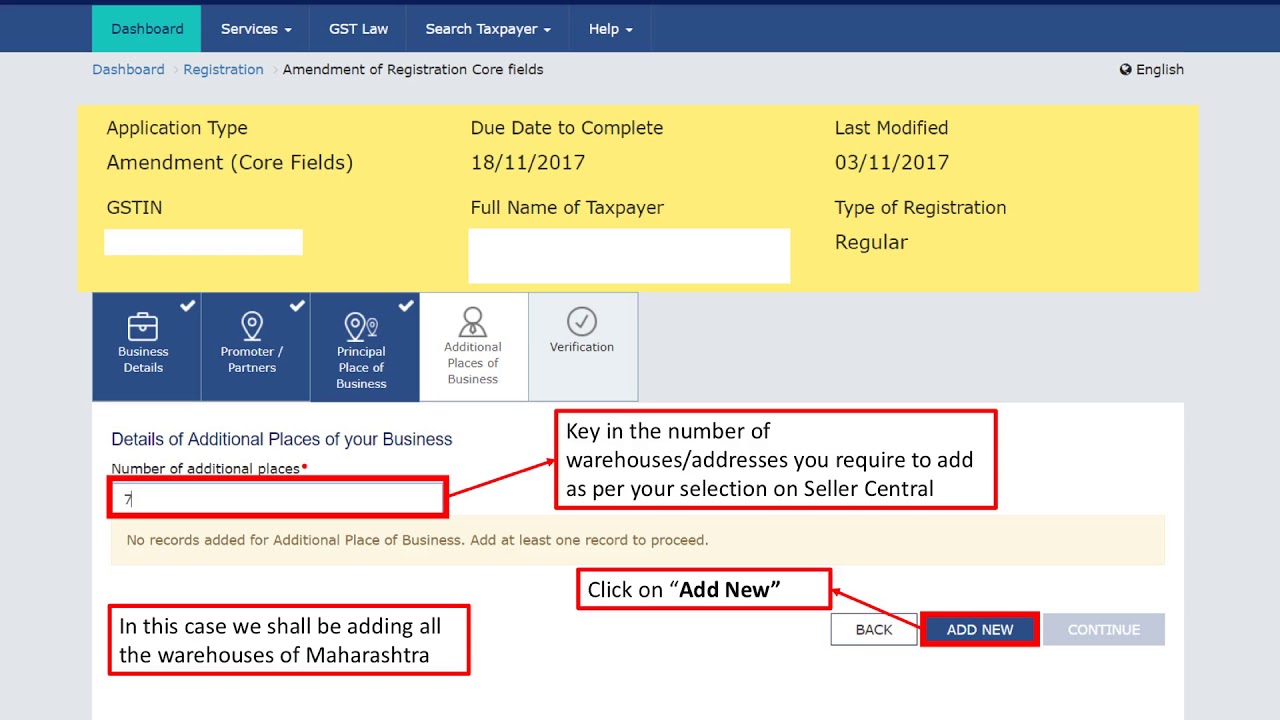Click the greyed-out CONTINUE button
Screen dimensions: 1280x720
[1103, 630]
